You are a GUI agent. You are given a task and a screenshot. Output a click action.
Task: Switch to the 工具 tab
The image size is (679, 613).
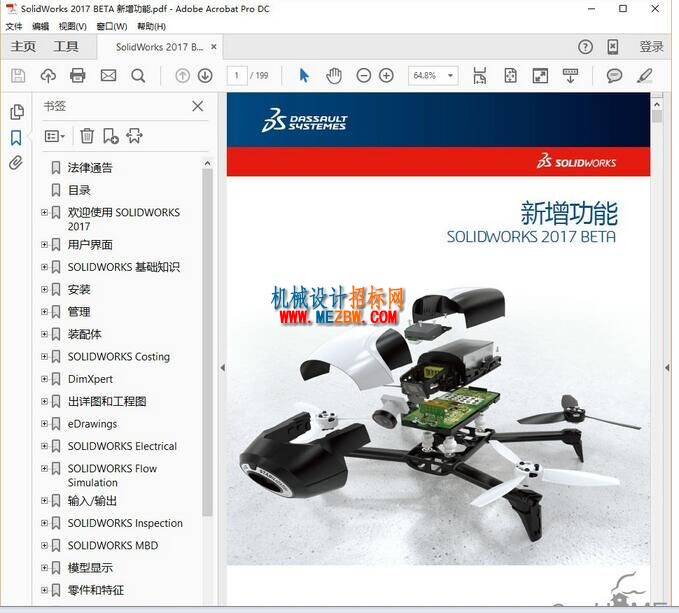click(66, 47)
